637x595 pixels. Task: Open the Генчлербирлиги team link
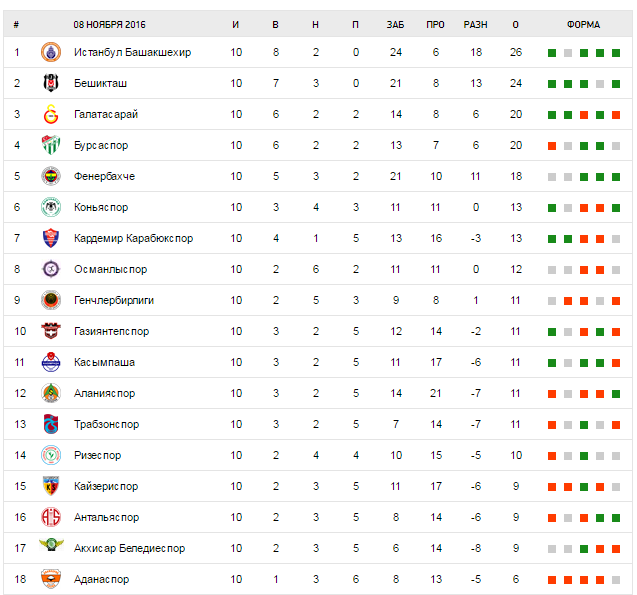(114, 300)
